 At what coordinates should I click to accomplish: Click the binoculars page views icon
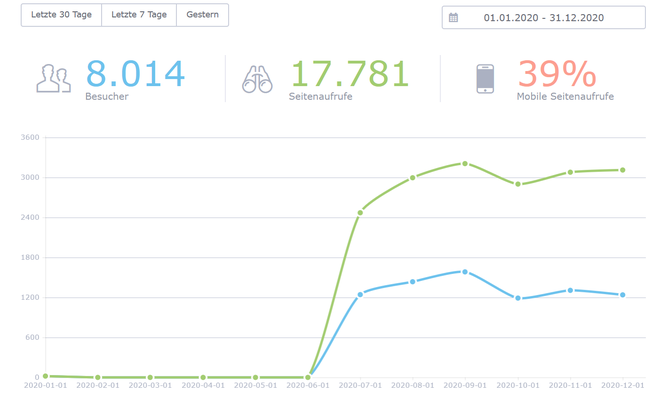click(x=257, y=79)
